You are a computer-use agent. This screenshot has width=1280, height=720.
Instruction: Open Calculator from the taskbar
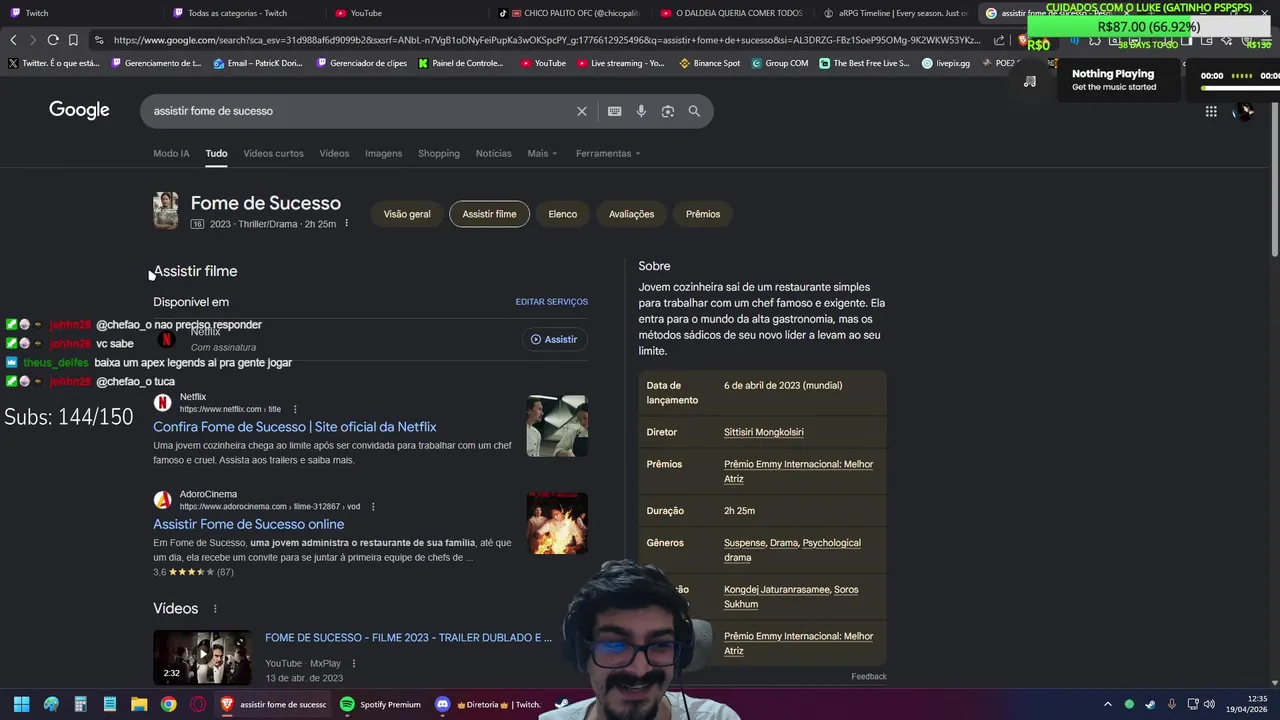click(80, 704)
